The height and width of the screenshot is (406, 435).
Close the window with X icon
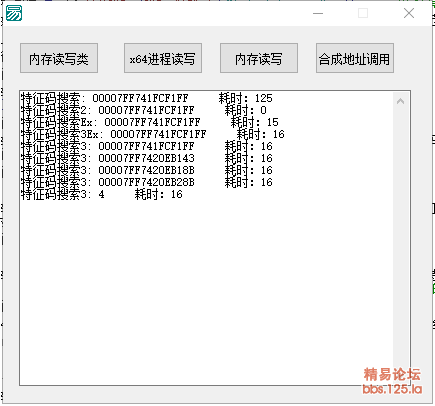[409, 13]
